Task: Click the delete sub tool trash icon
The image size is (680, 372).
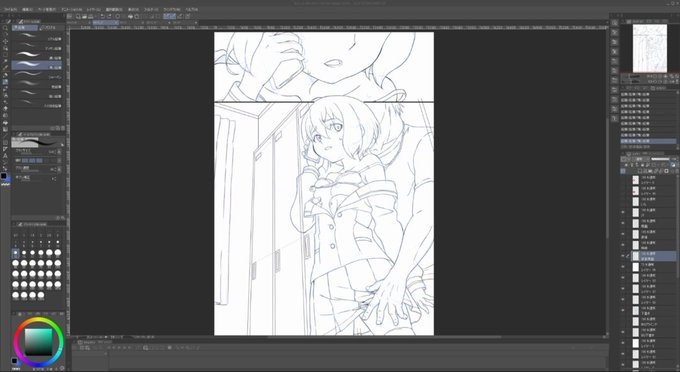Action: 63,128
